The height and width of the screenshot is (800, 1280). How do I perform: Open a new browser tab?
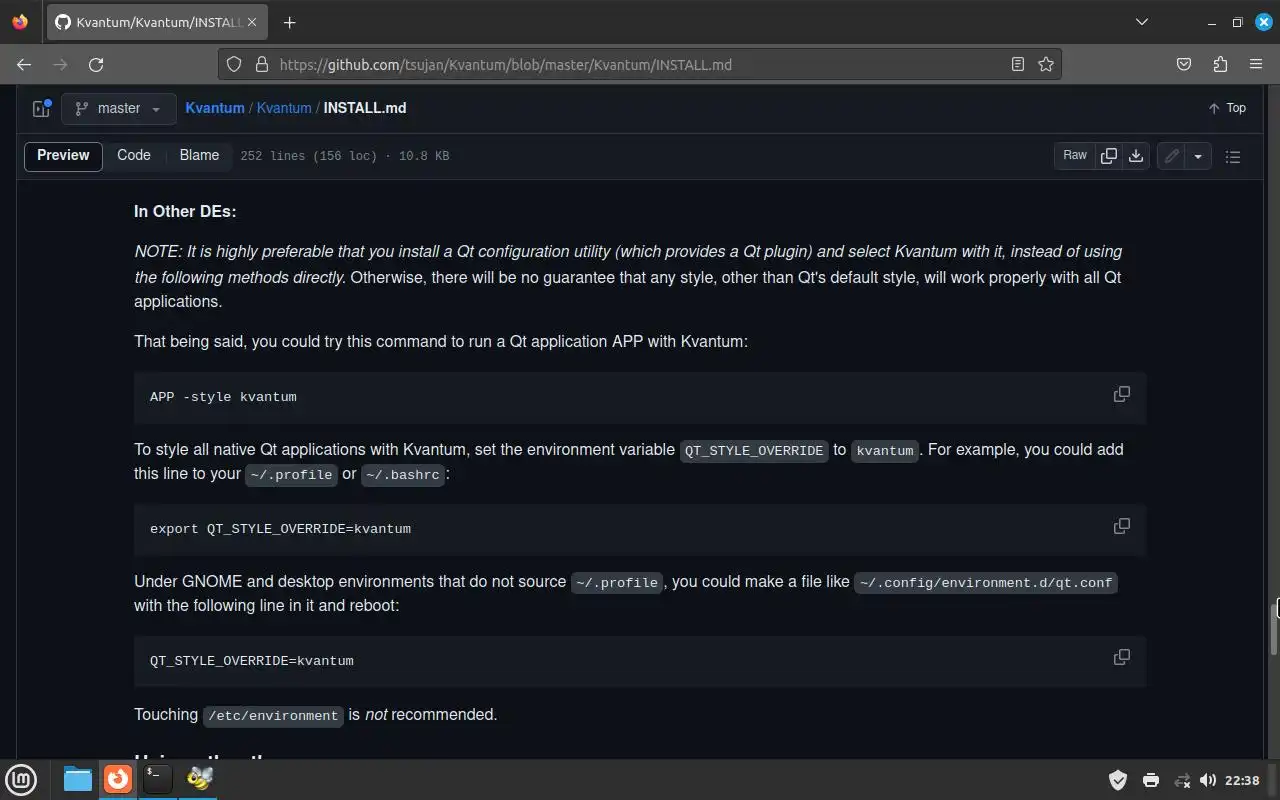pos(289,22)
